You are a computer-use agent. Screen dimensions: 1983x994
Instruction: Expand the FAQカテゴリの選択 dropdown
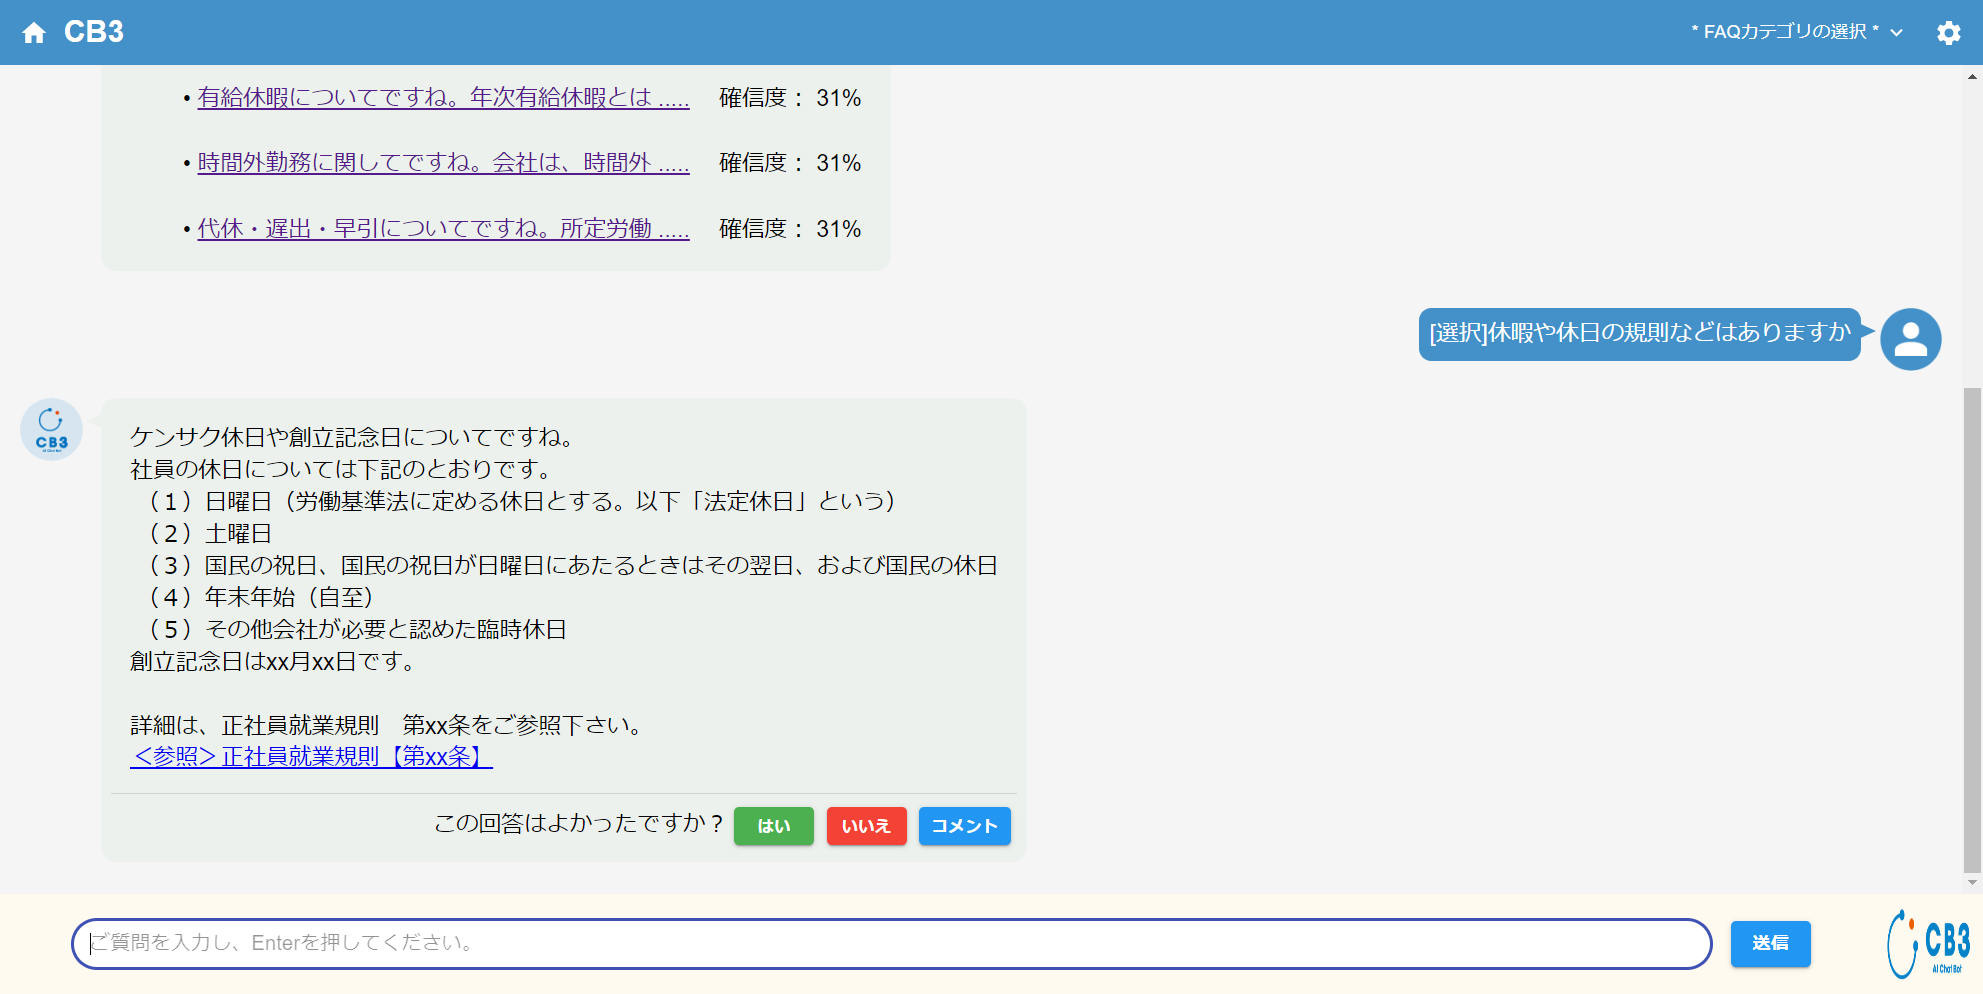pyautogui.click(x=1784, y=32)
